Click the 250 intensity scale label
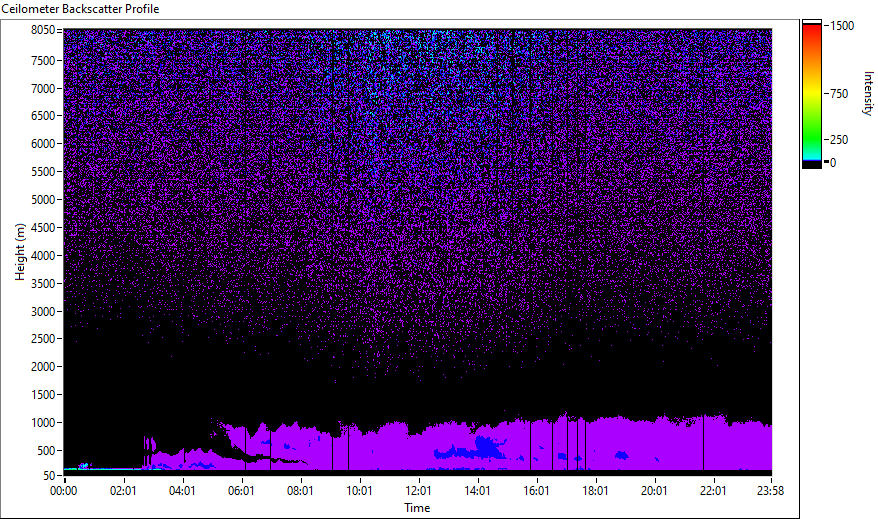The height and width of the screenshot is (519, 878). [839, 140]
